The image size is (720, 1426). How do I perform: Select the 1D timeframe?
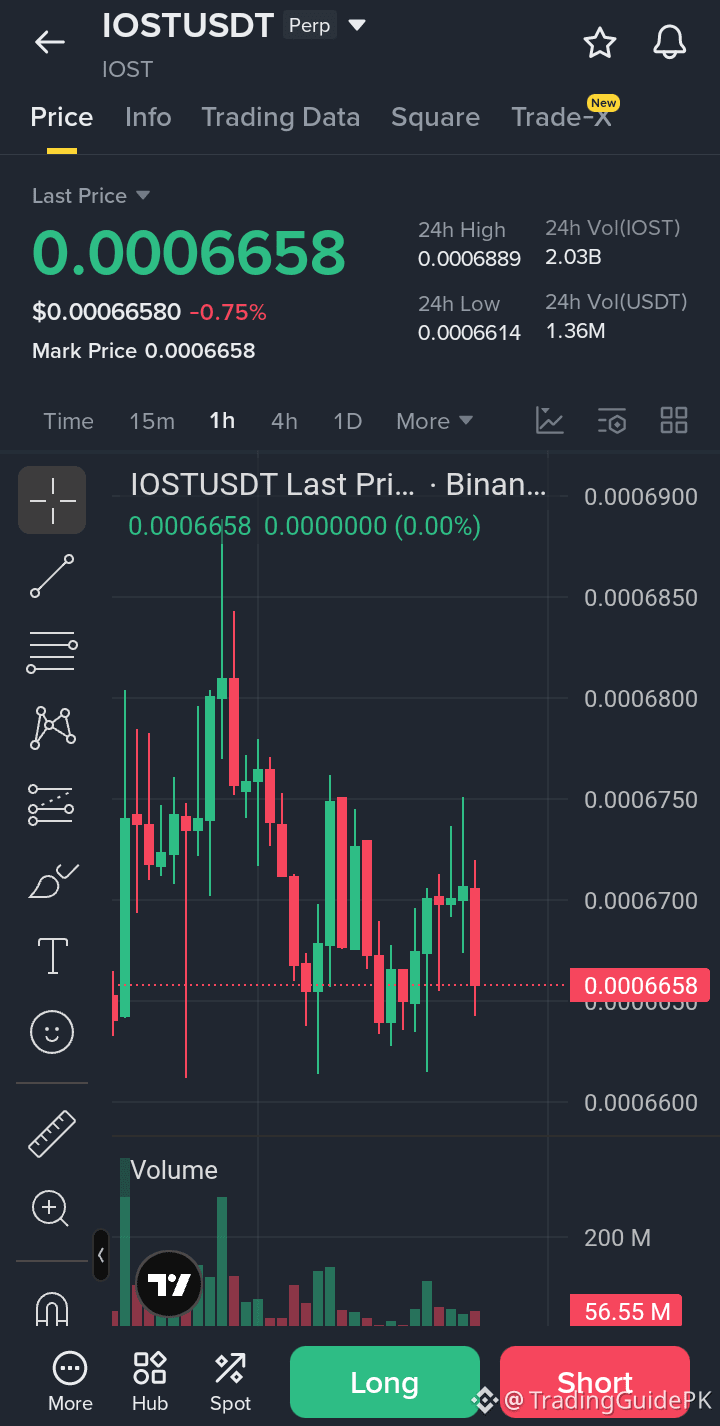pos(347,421)
